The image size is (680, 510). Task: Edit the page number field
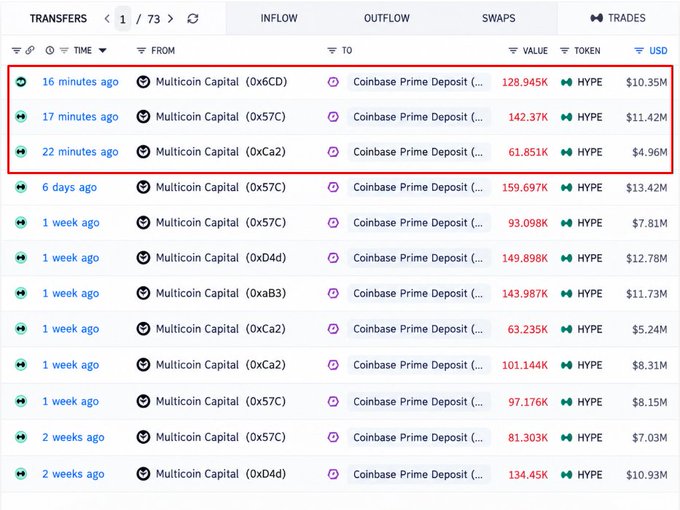pos(123,19)
